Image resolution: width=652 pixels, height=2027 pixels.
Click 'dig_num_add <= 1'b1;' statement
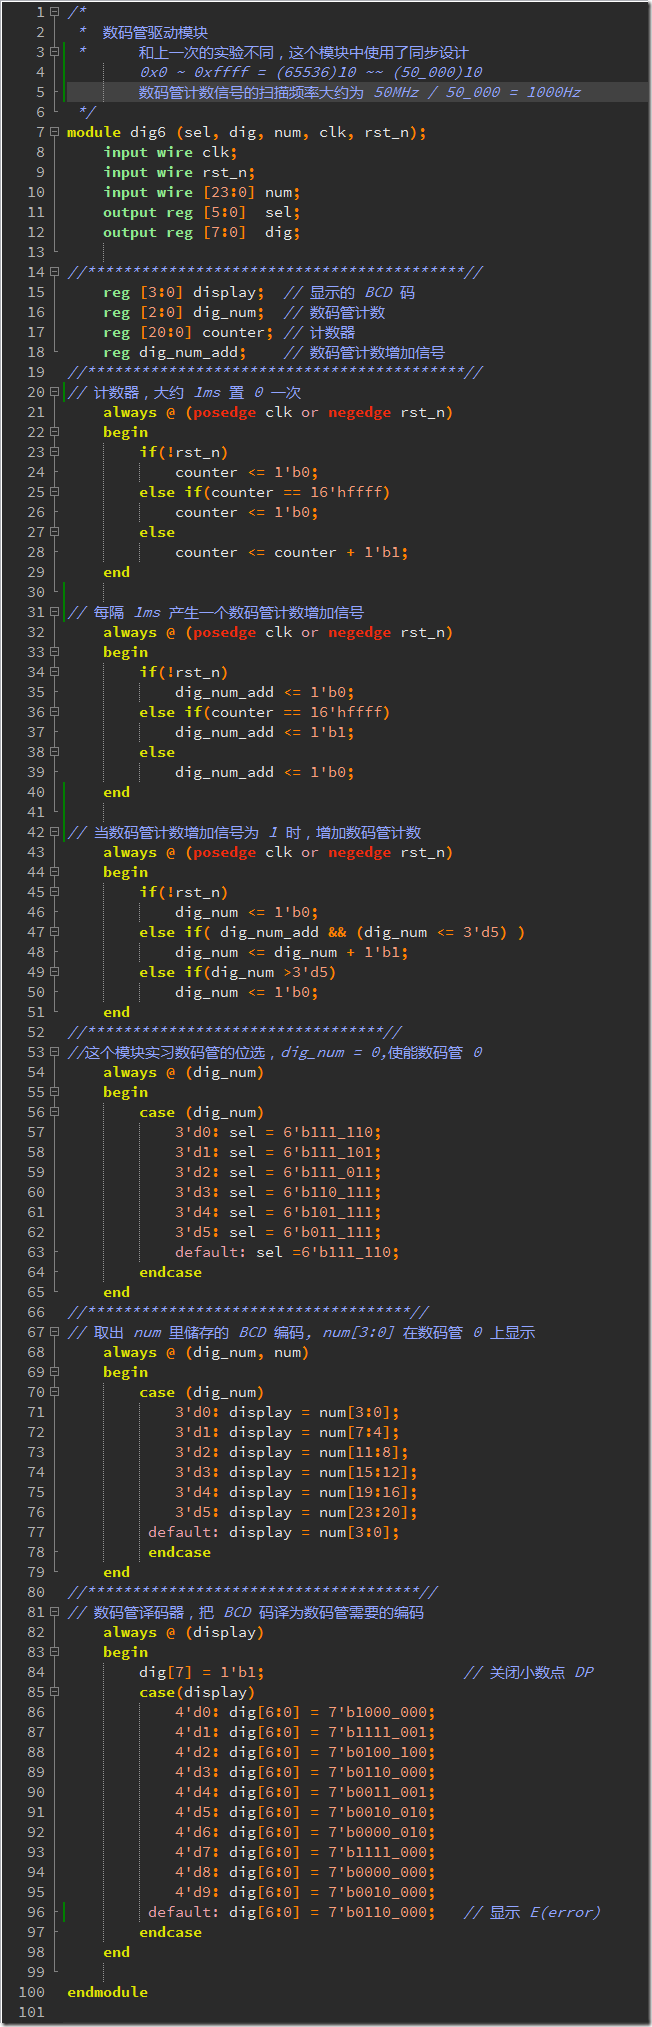coord(264,732)
